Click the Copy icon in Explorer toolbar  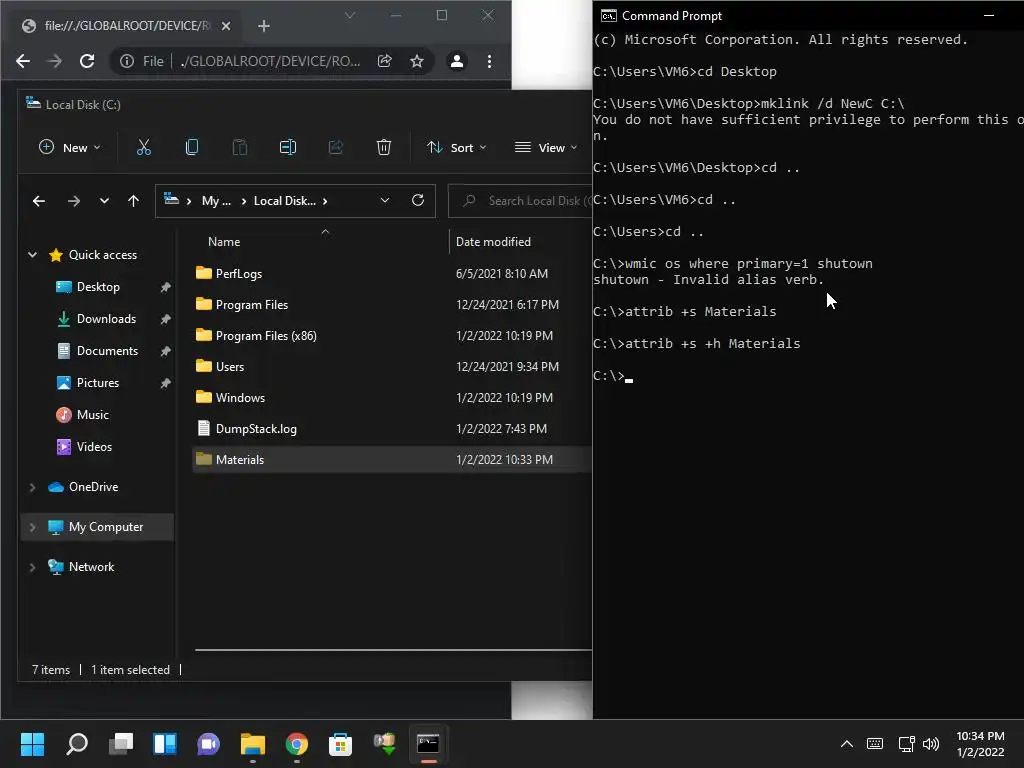click(x=192, y=148)
